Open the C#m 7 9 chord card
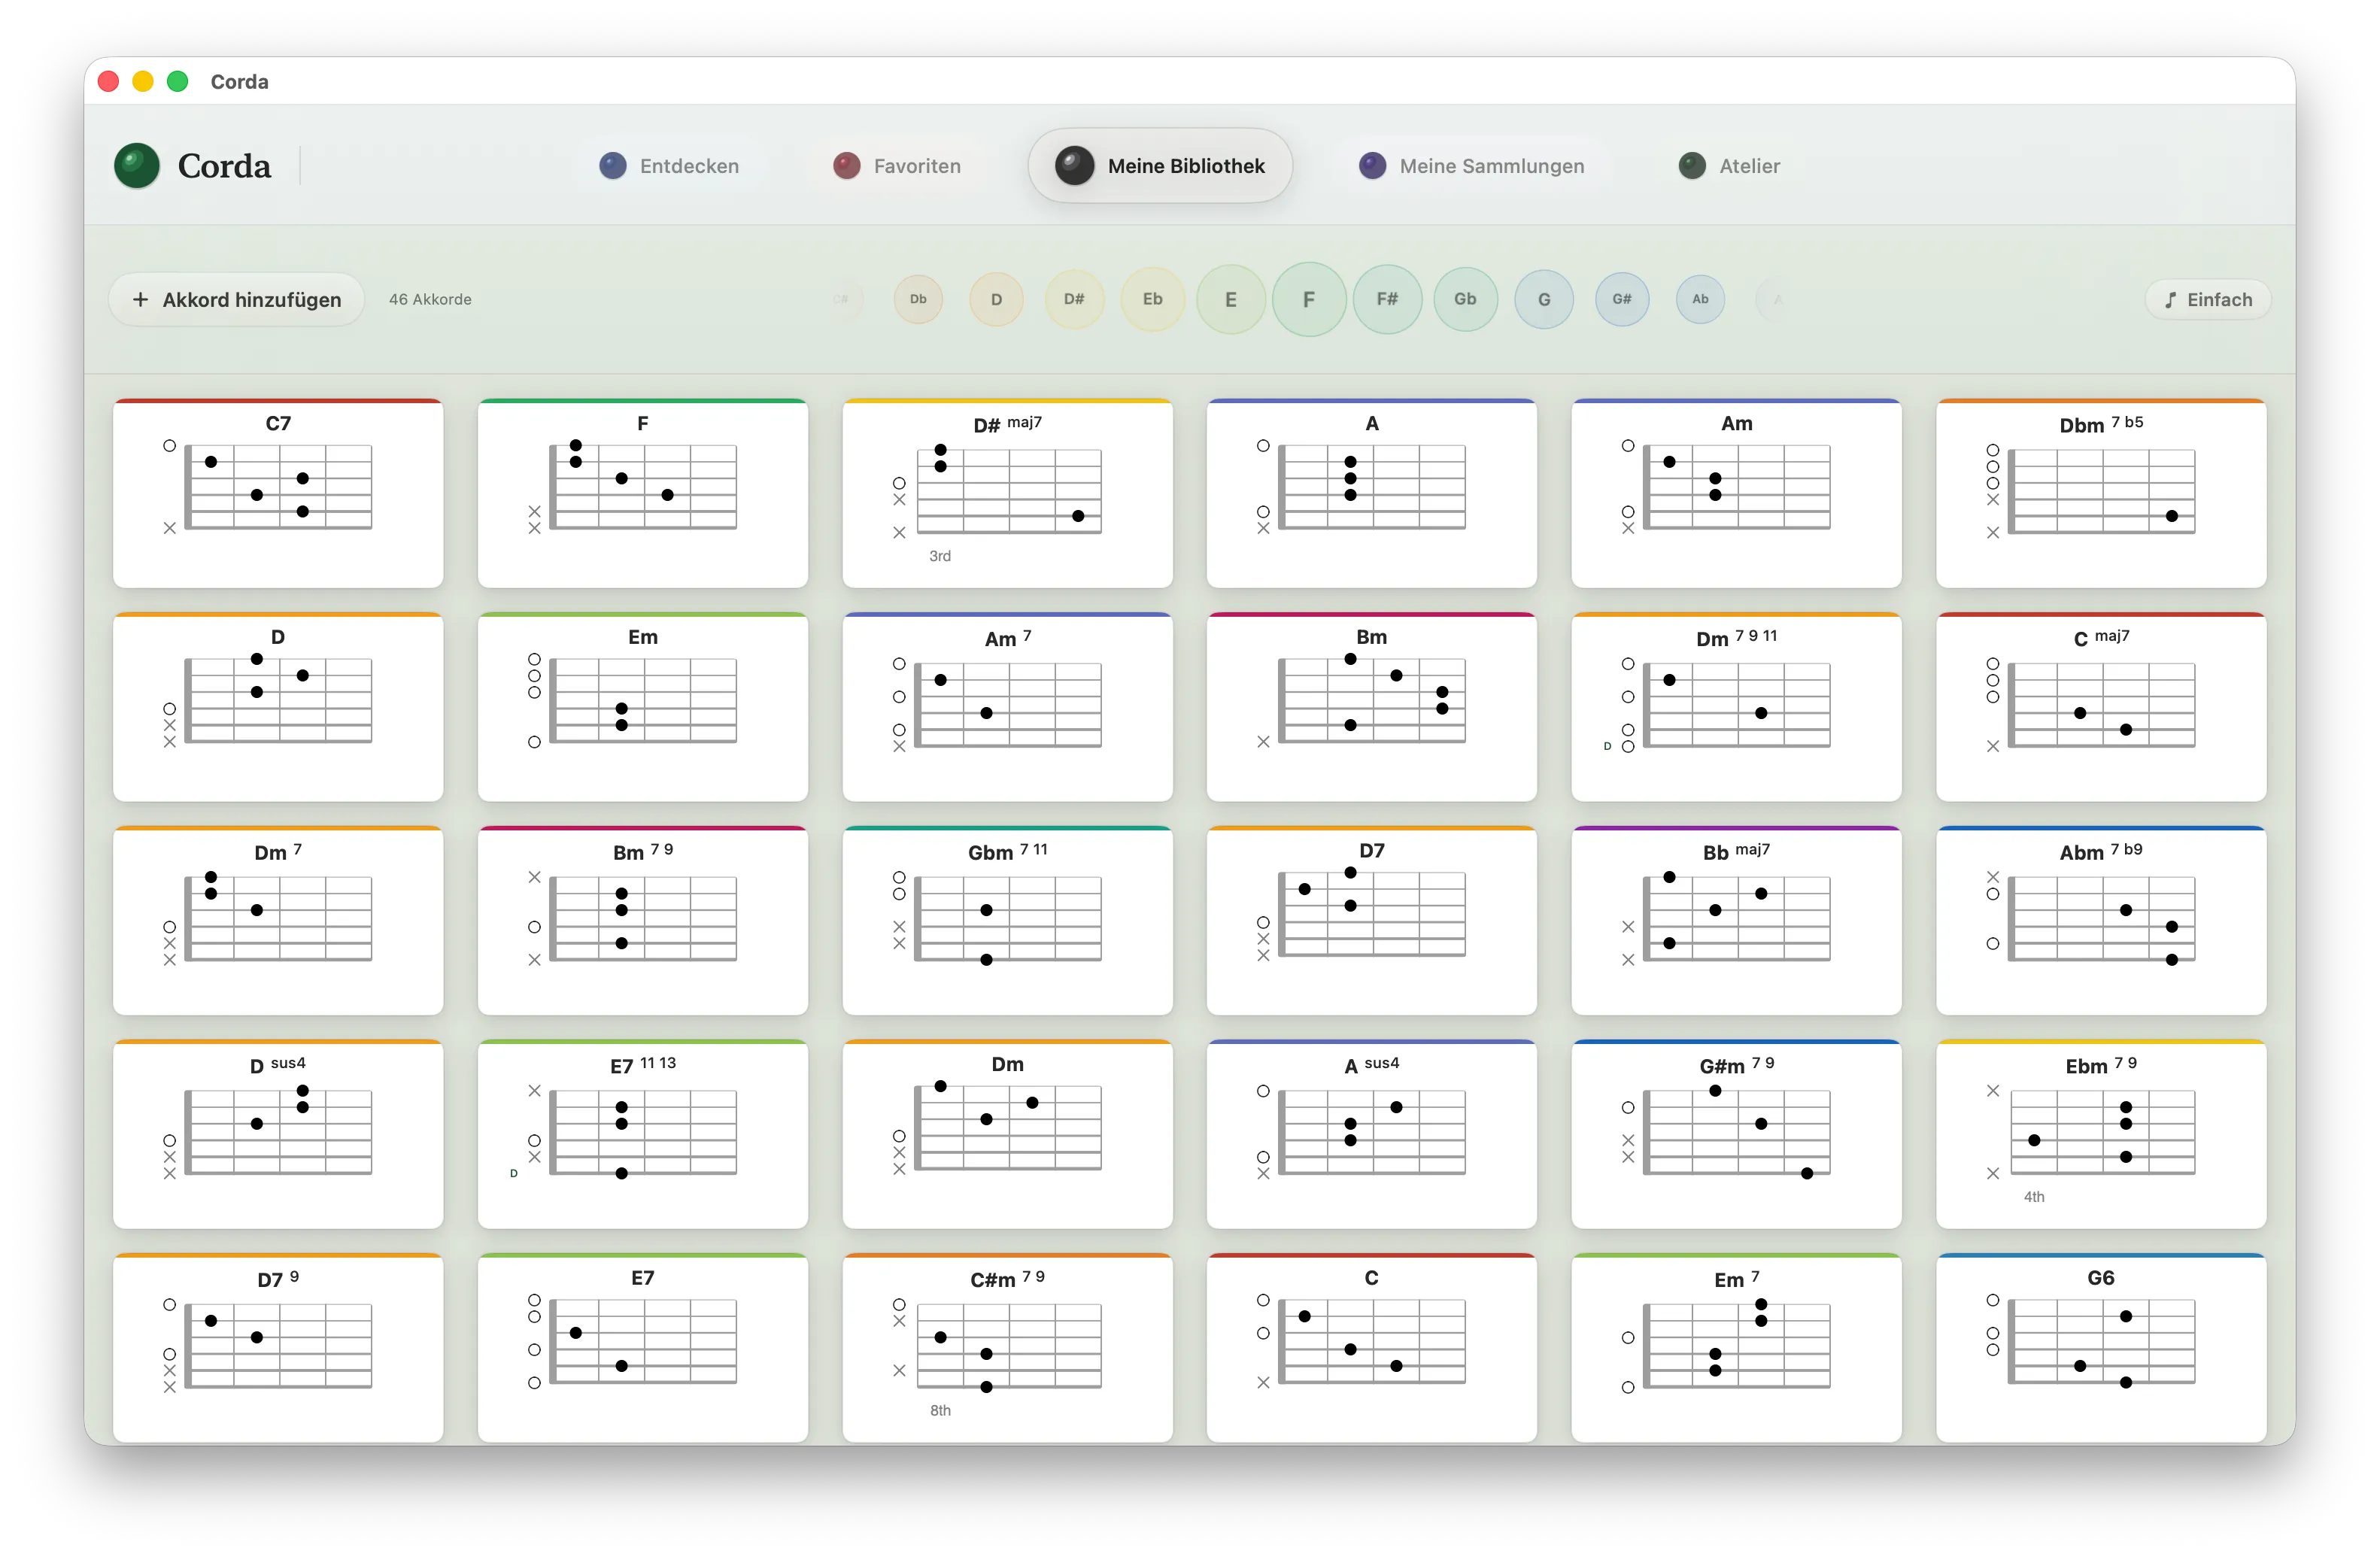2380x1557 pixels. click(x=1008, y=1348)
